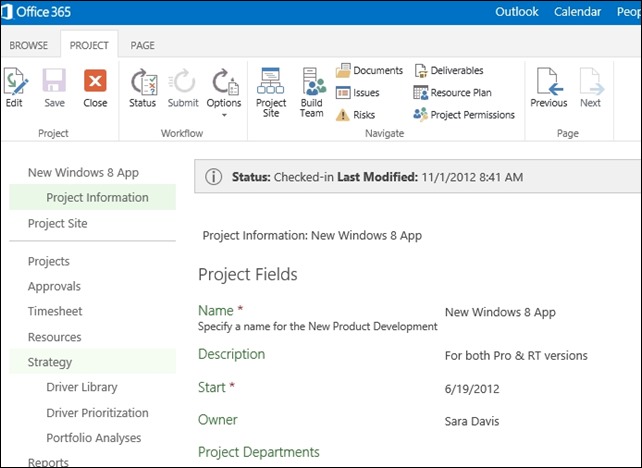The height and width of the screenshot is (468, 642).
Task: Open Outlook from the top navigation
Action: pos(517,12)
